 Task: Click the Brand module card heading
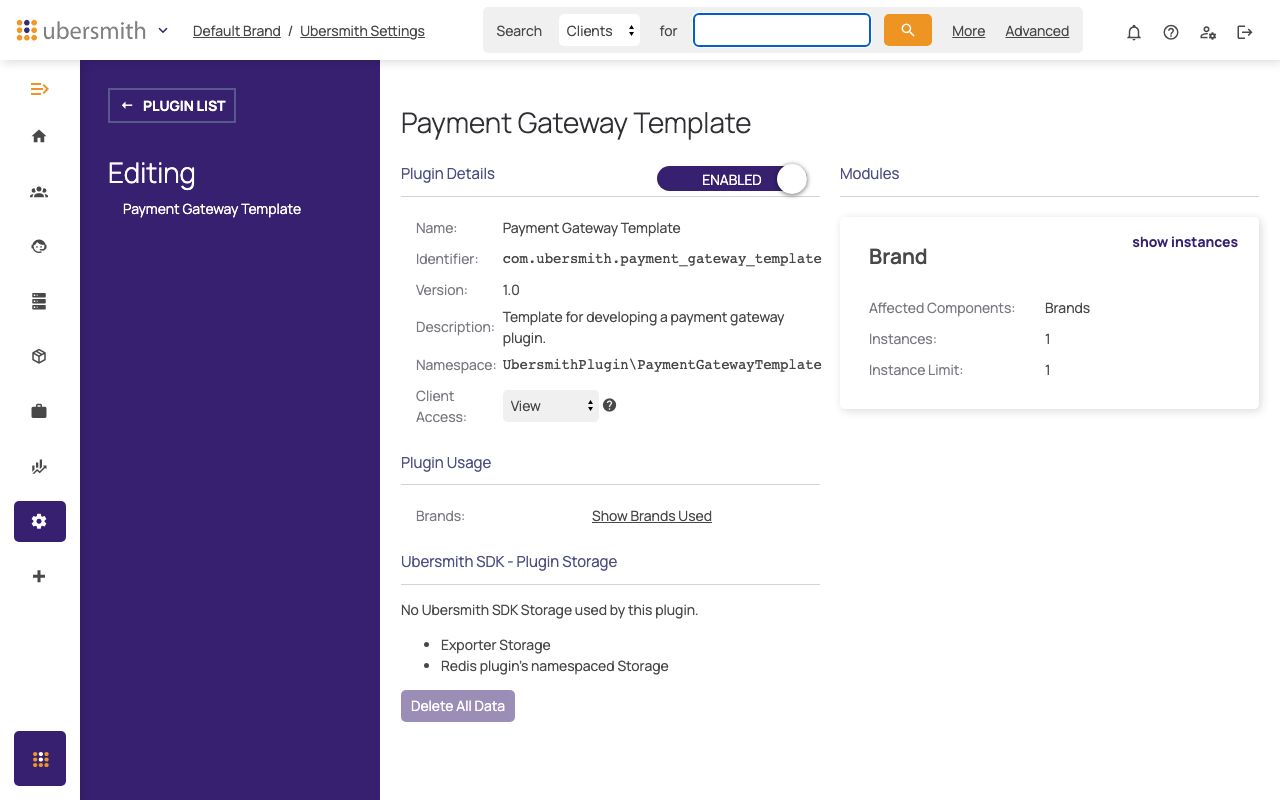click(x=898, y=257)
